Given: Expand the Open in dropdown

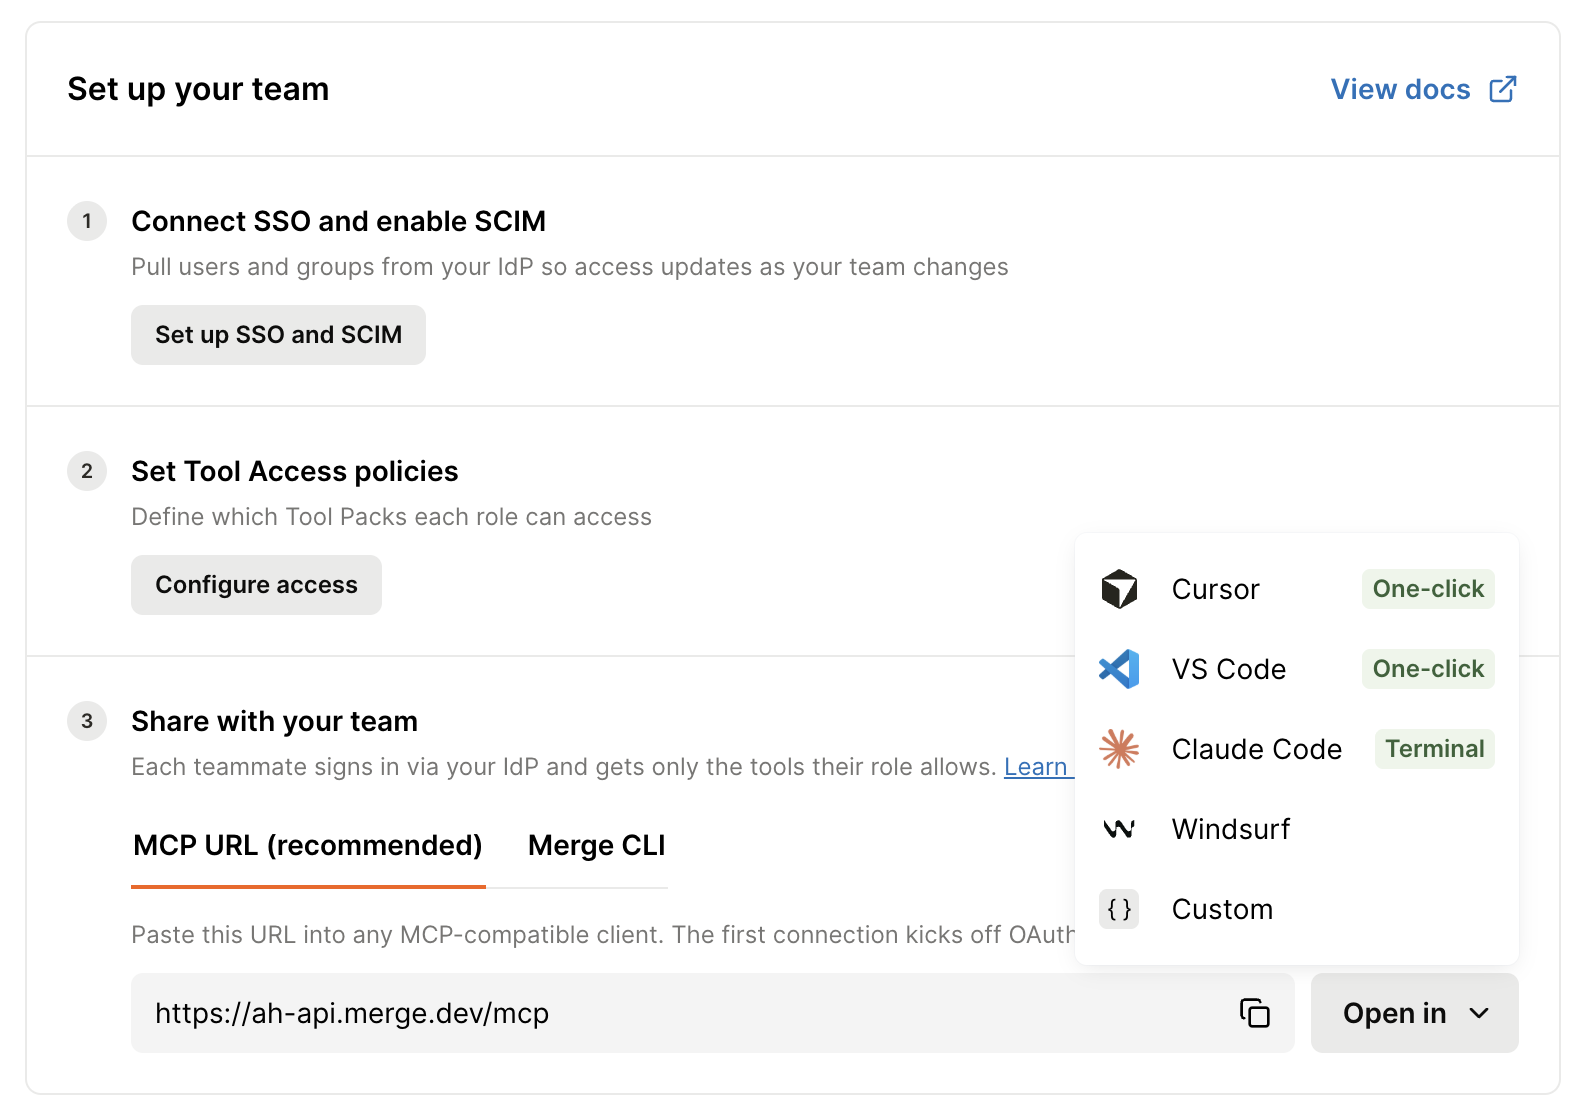Looking at the screenshot, I should 1414,1013.
